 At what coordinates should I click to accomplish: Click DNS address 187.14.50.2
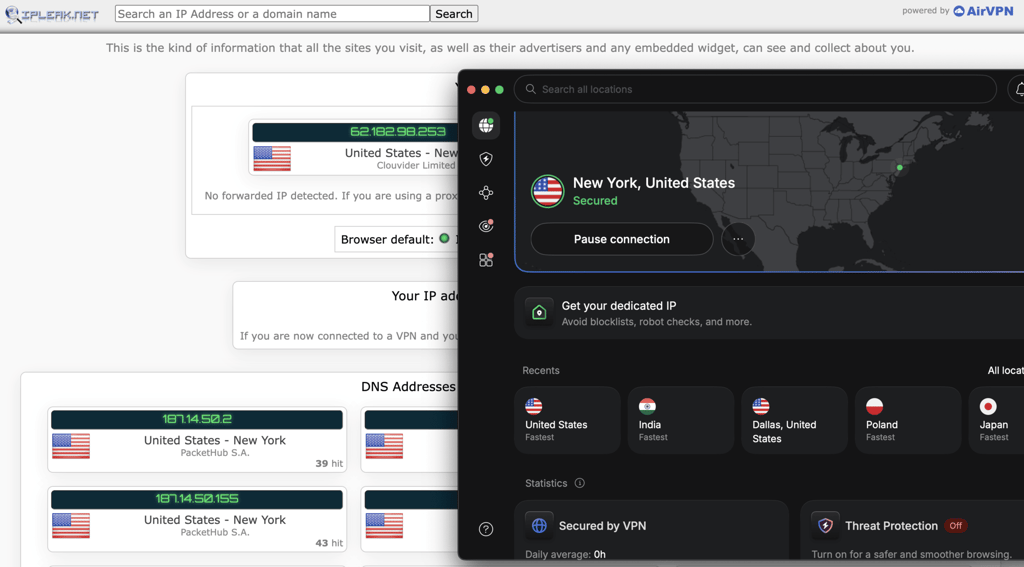point(197,419)
